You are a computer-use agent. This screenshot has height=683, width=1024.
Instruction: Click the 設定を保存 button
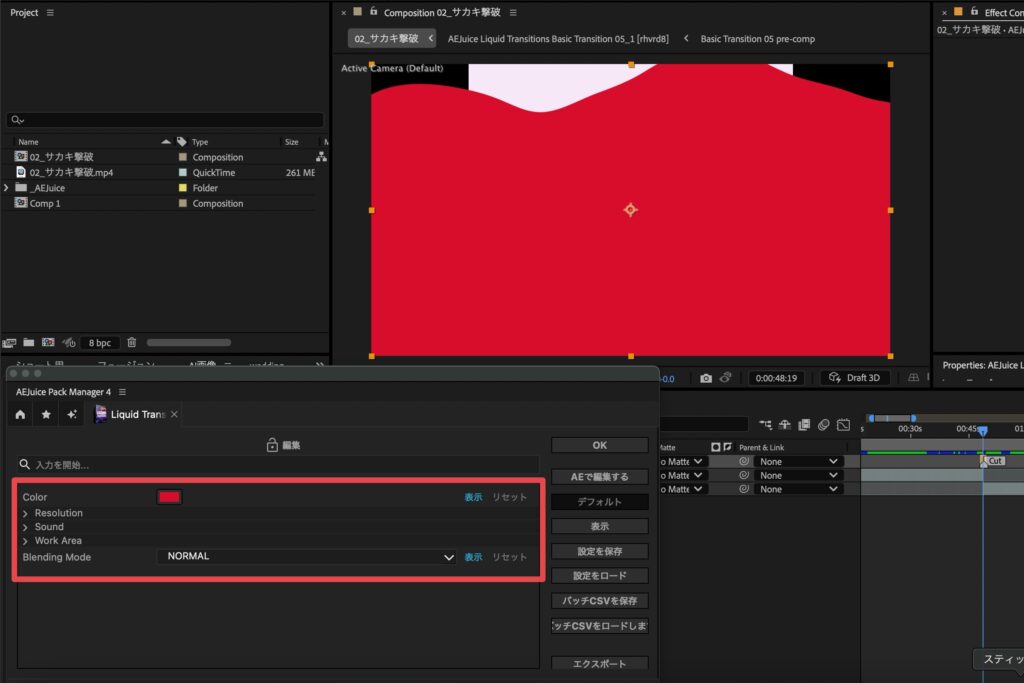click(x=599, y=551)
